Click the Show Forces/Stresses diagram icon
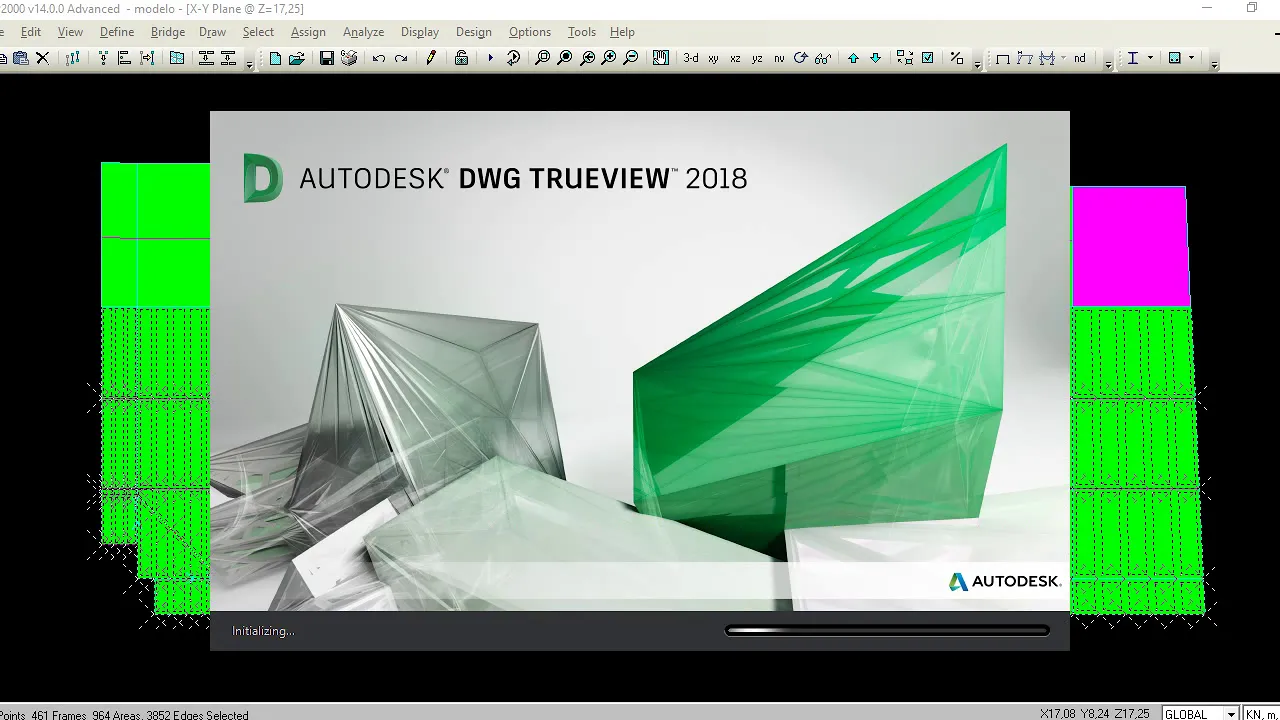This screenshot has width=1280, height=720. (1047, 58)
